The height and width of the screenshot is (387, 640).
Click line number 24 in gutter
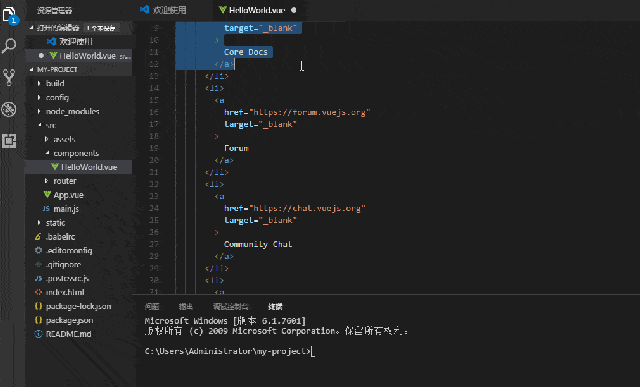(x=153, y=208)
